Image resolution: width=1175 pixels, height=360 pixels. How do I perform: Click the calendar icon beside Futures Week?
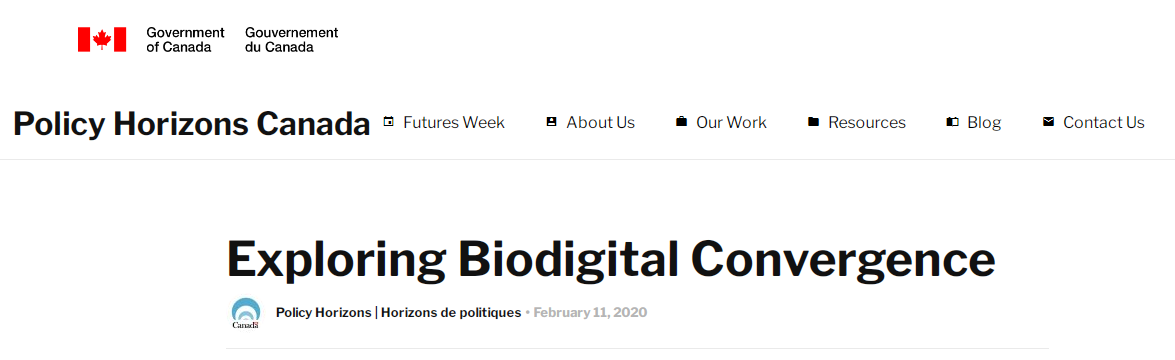tap(388, 122)
